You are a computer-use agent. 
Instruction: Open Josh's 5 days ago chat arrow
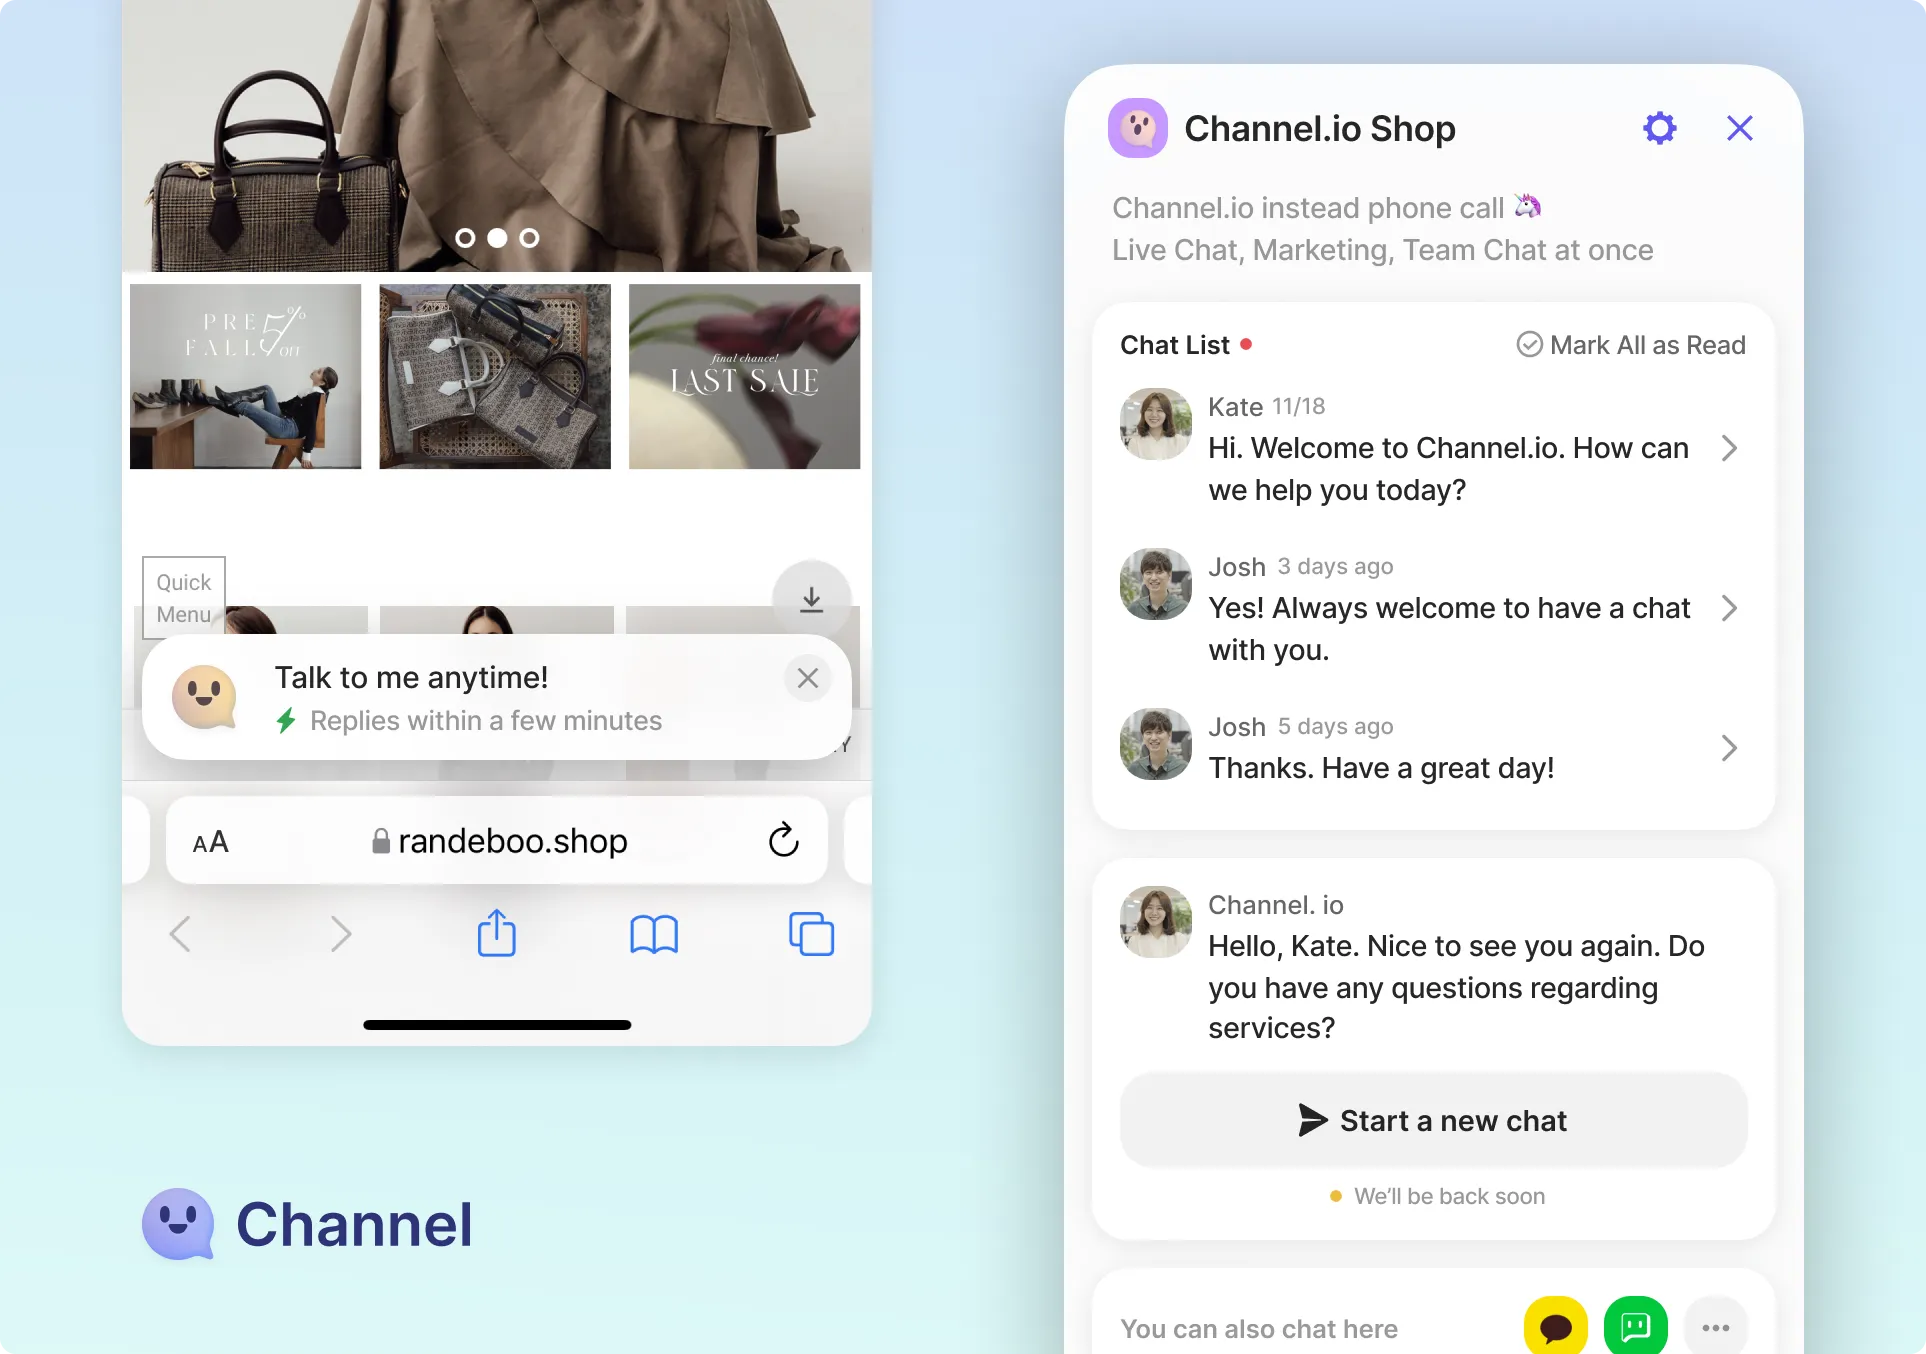point(1729,748)
